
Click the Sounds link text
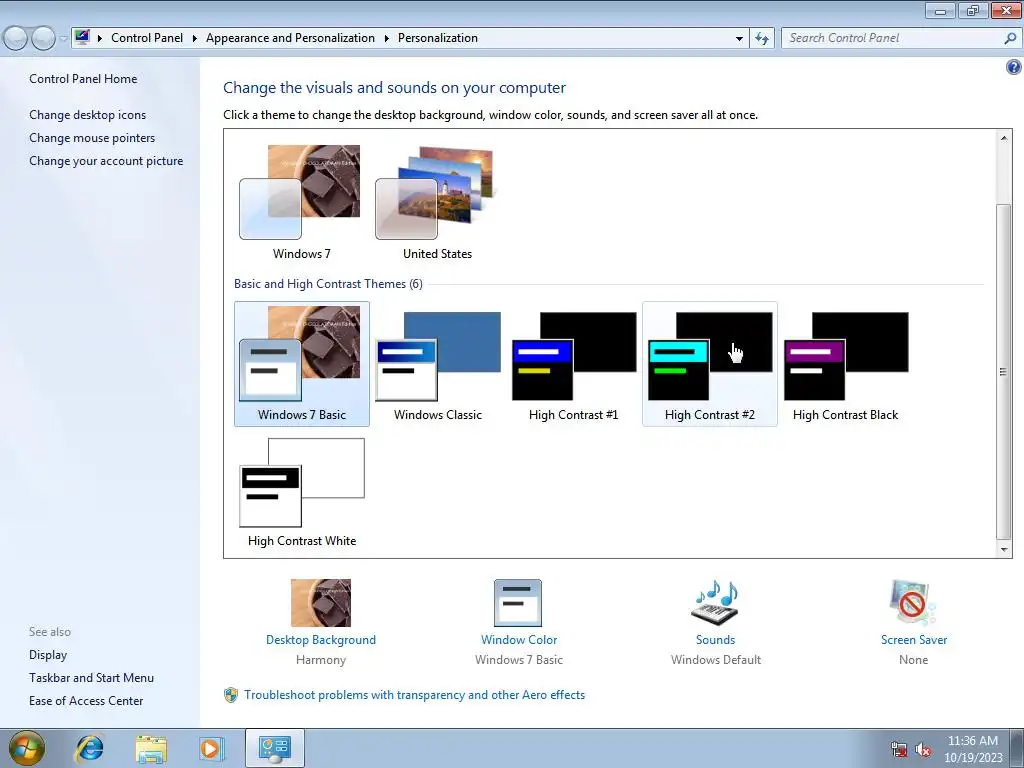coord(716,640)
